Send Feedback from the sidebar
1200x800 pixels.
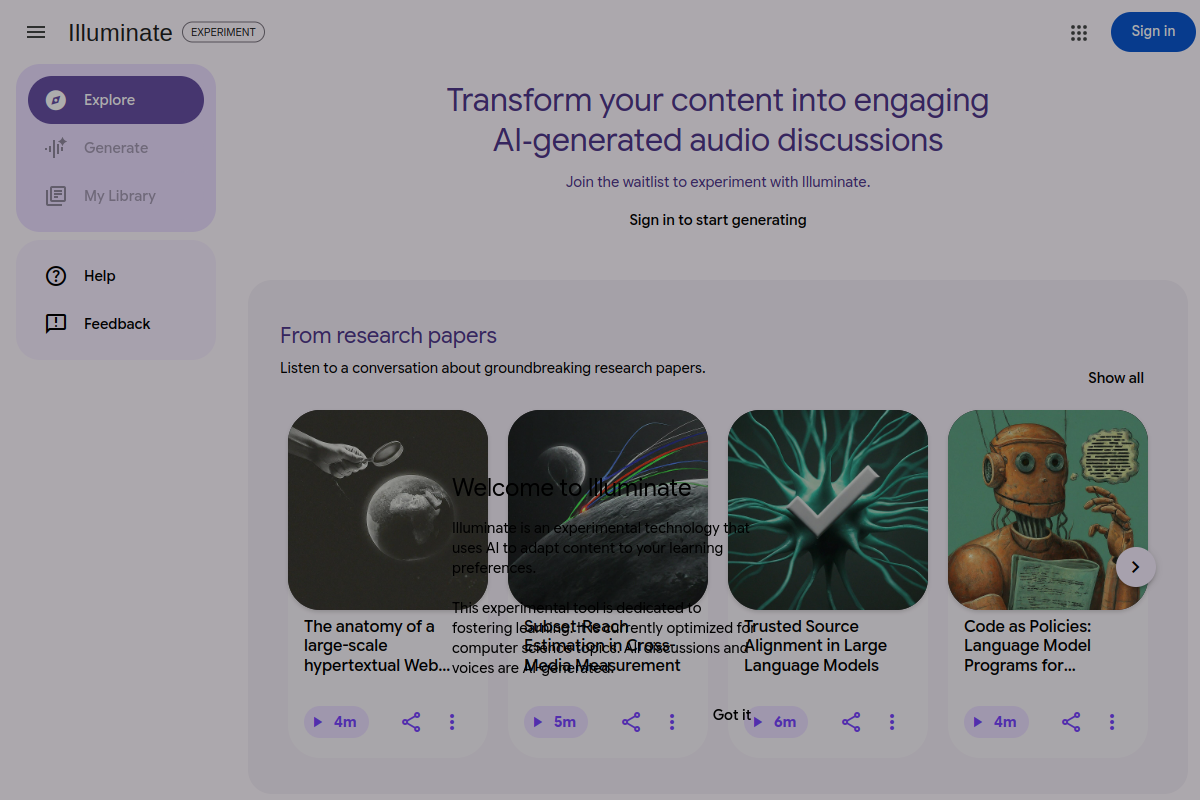click(x=116, y=324)
